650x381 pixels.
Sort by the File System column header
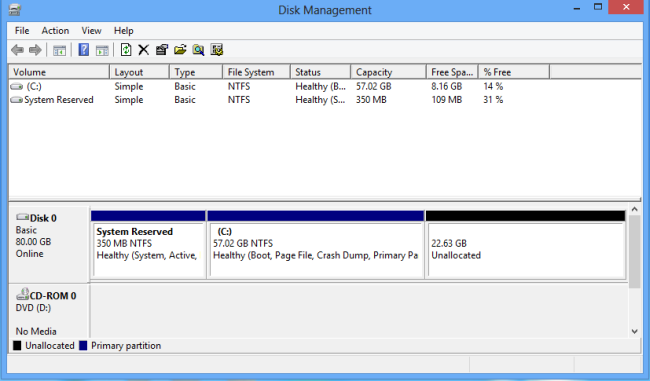click(x=257, y=72)
